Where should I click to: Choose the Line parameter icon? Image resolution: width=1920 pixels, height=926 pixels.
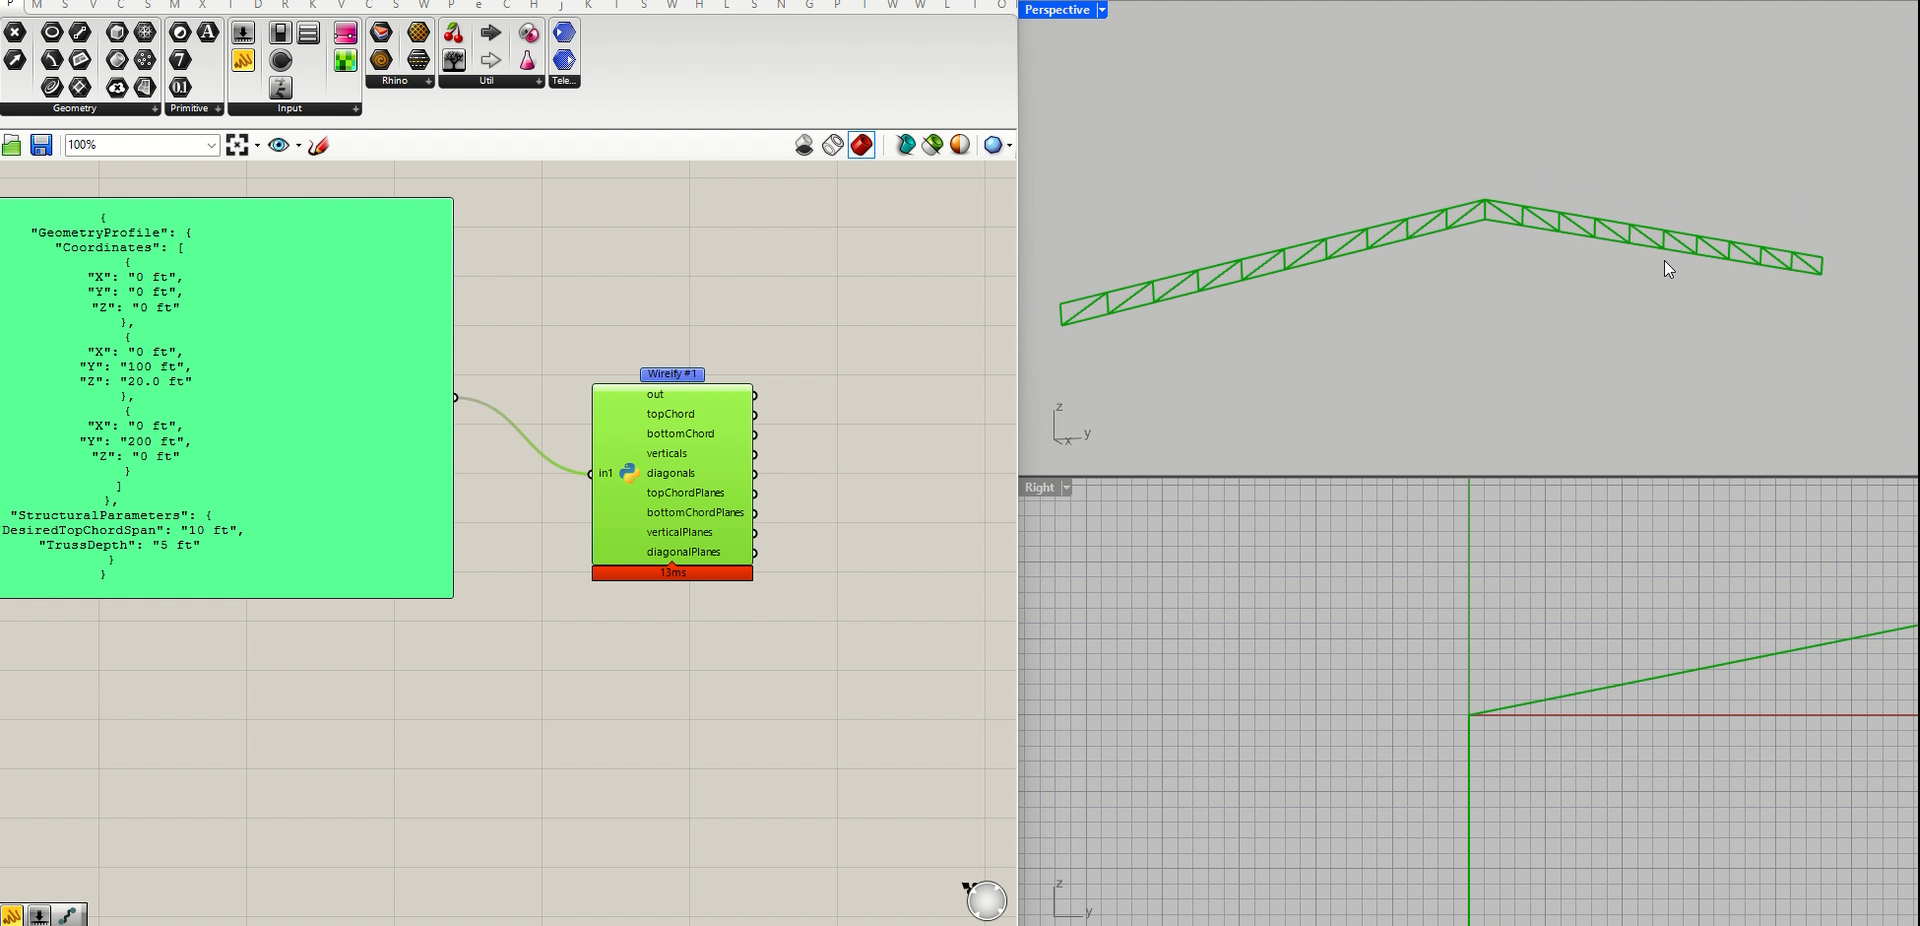80,32
